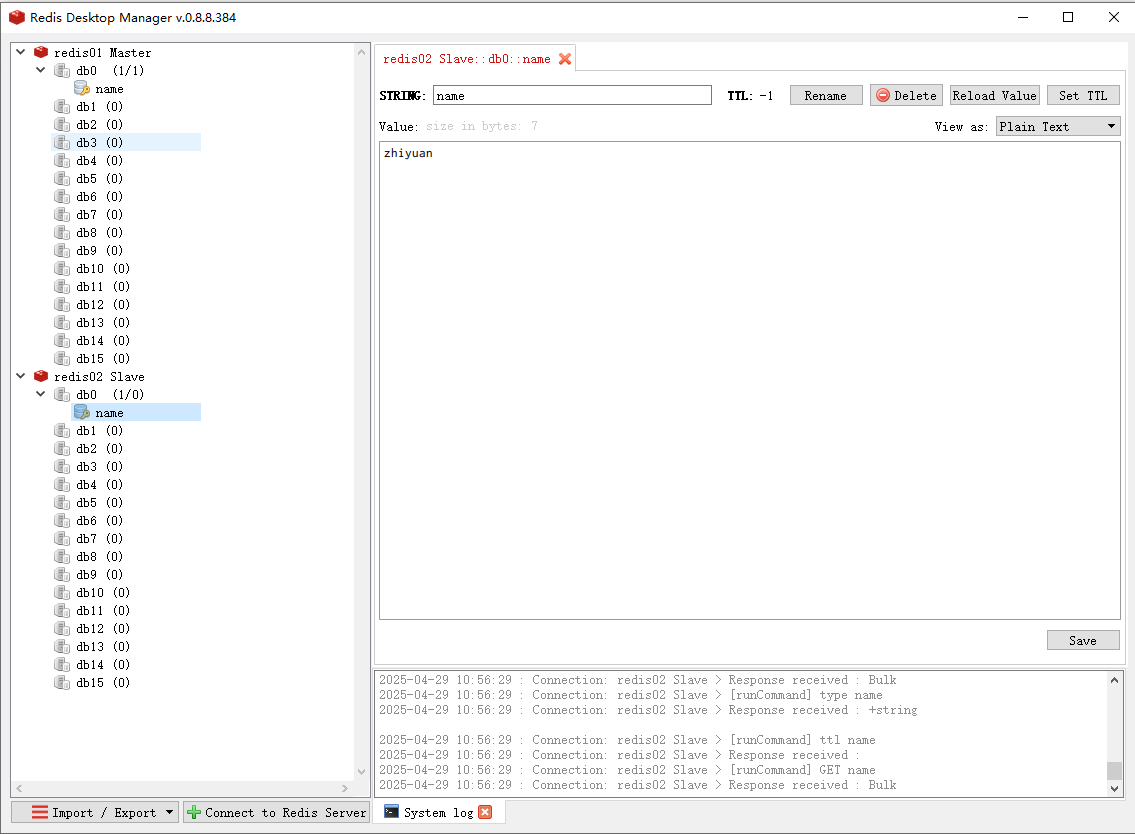Select redis01 db8 (0) row

[x=100, y=232]
